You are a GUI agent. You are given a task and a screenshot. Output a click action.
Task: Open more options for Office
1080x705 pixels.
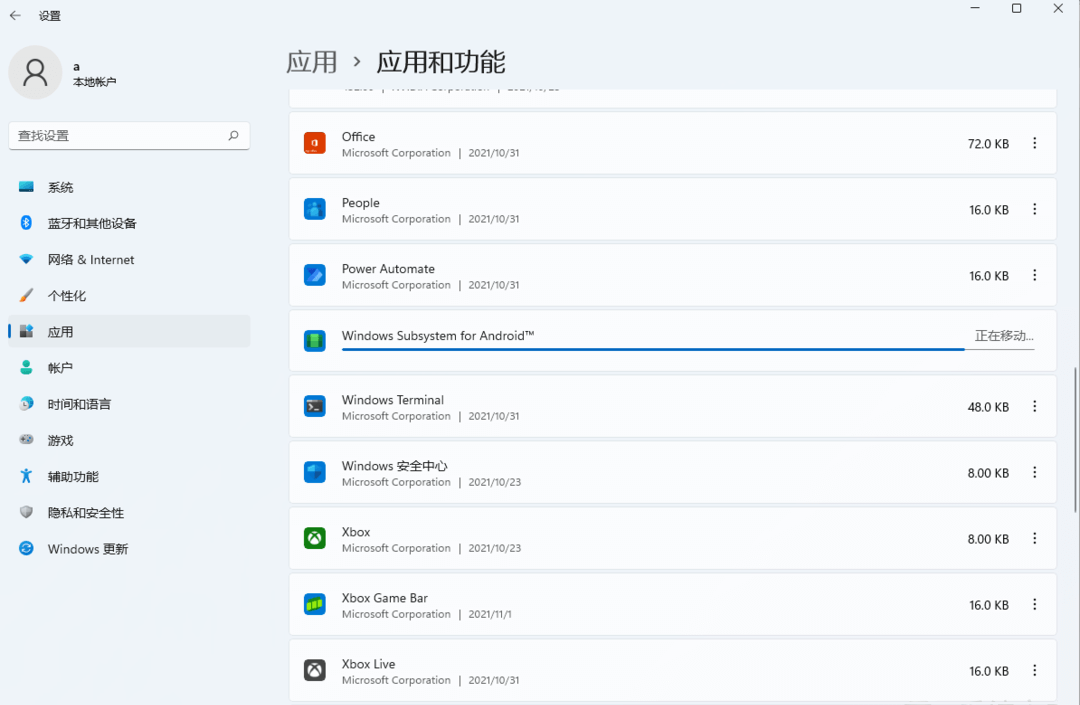click(1035, 143)
